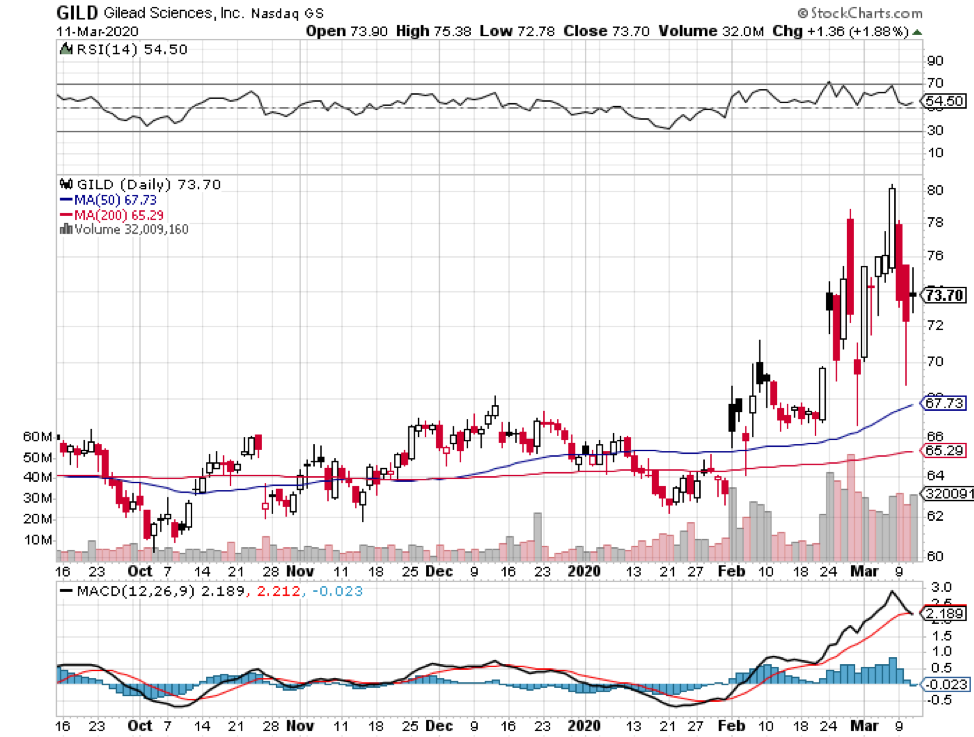Click the red 65.29 price tag on right axis
The width and height of the screenshot is (974, 737).
pyautogui.click(x=944, y=451)
